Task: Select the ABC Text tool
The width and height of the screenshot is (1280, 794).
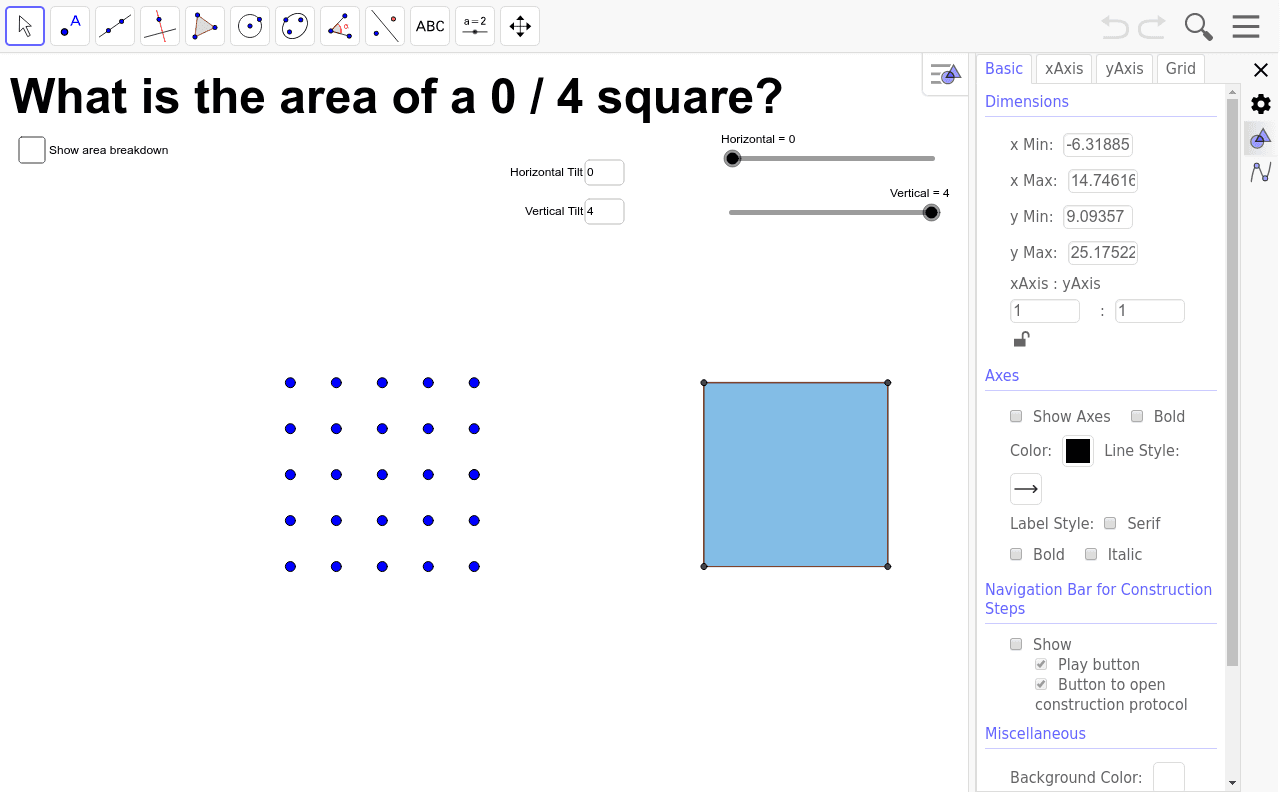Action: [430, 26]
